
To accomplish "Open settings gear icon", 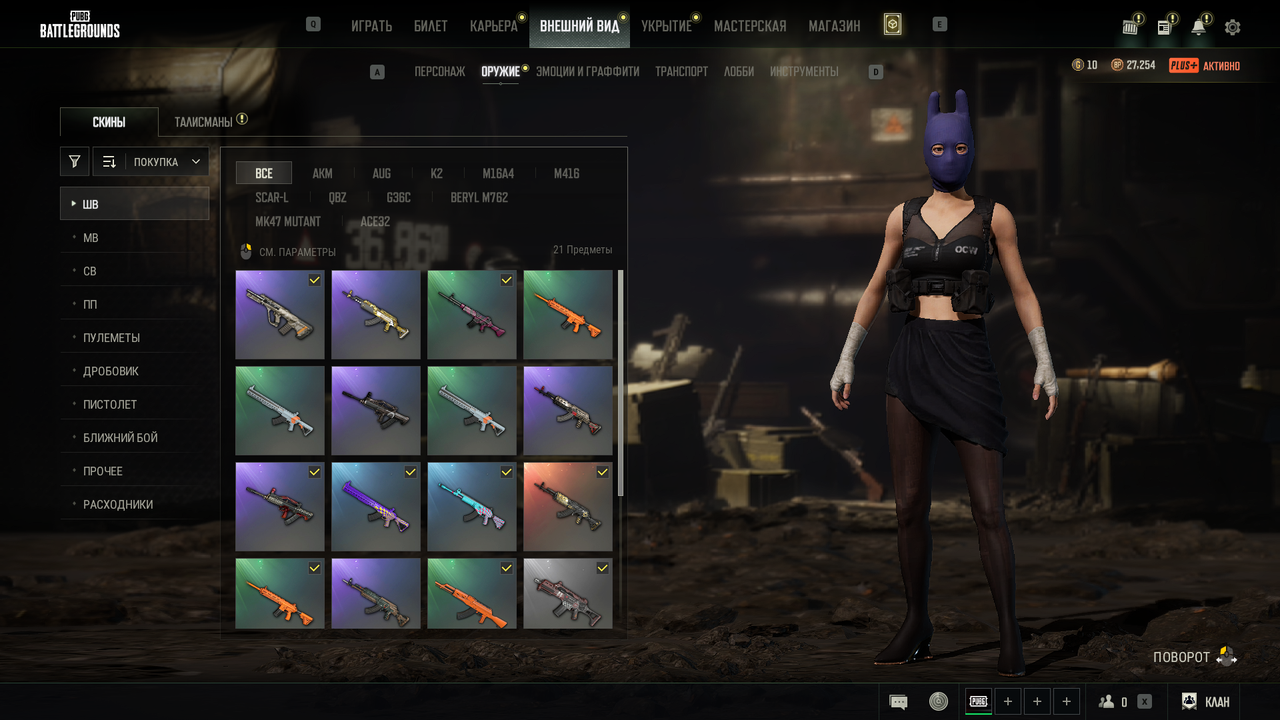I will point(1232,27).
